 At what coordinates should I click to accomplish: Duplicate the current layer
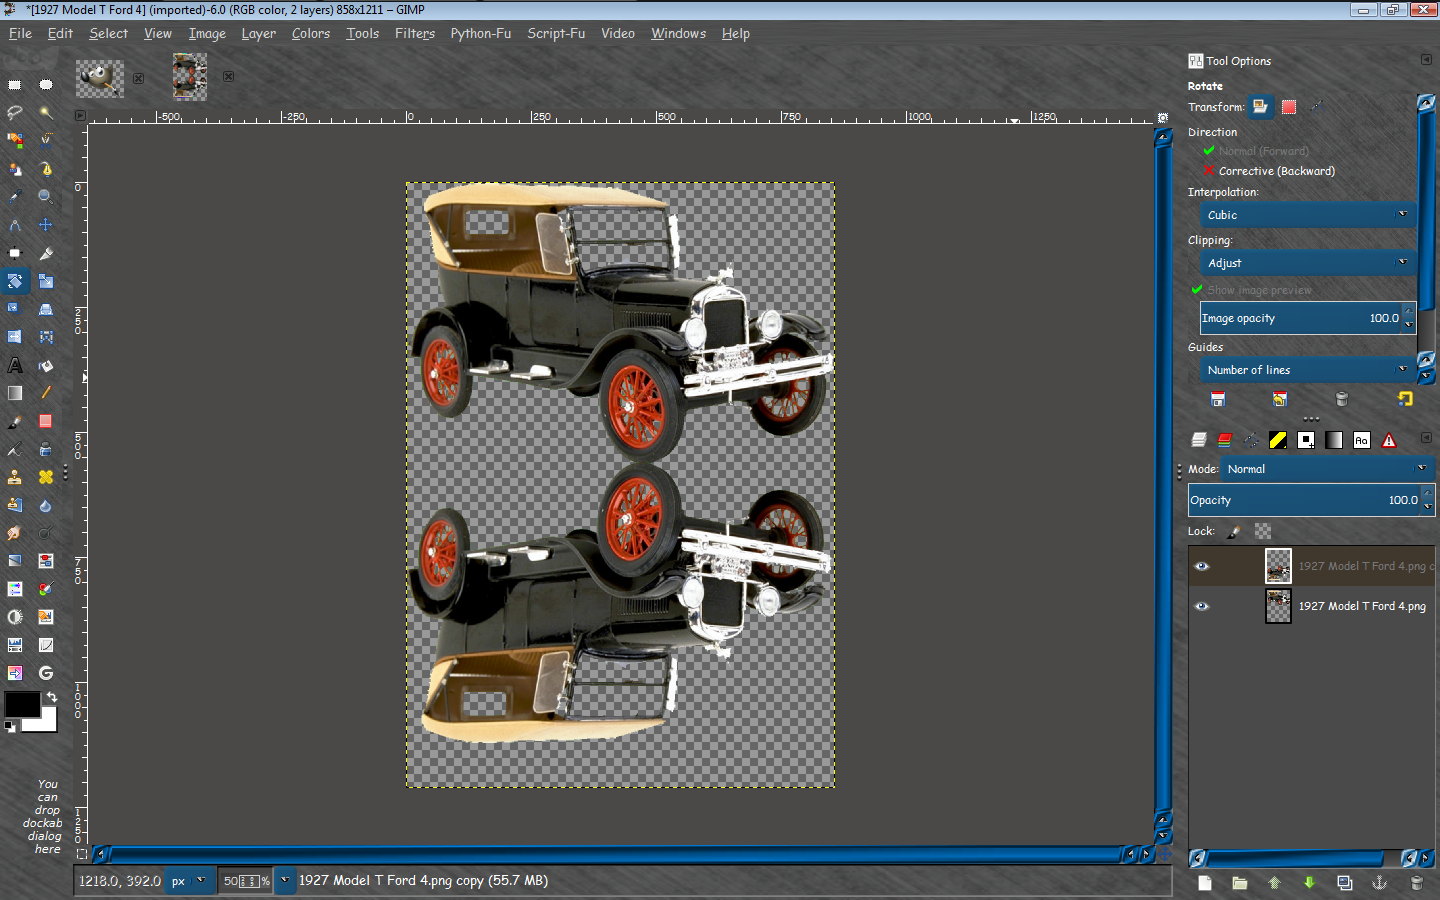[1344, 882]
